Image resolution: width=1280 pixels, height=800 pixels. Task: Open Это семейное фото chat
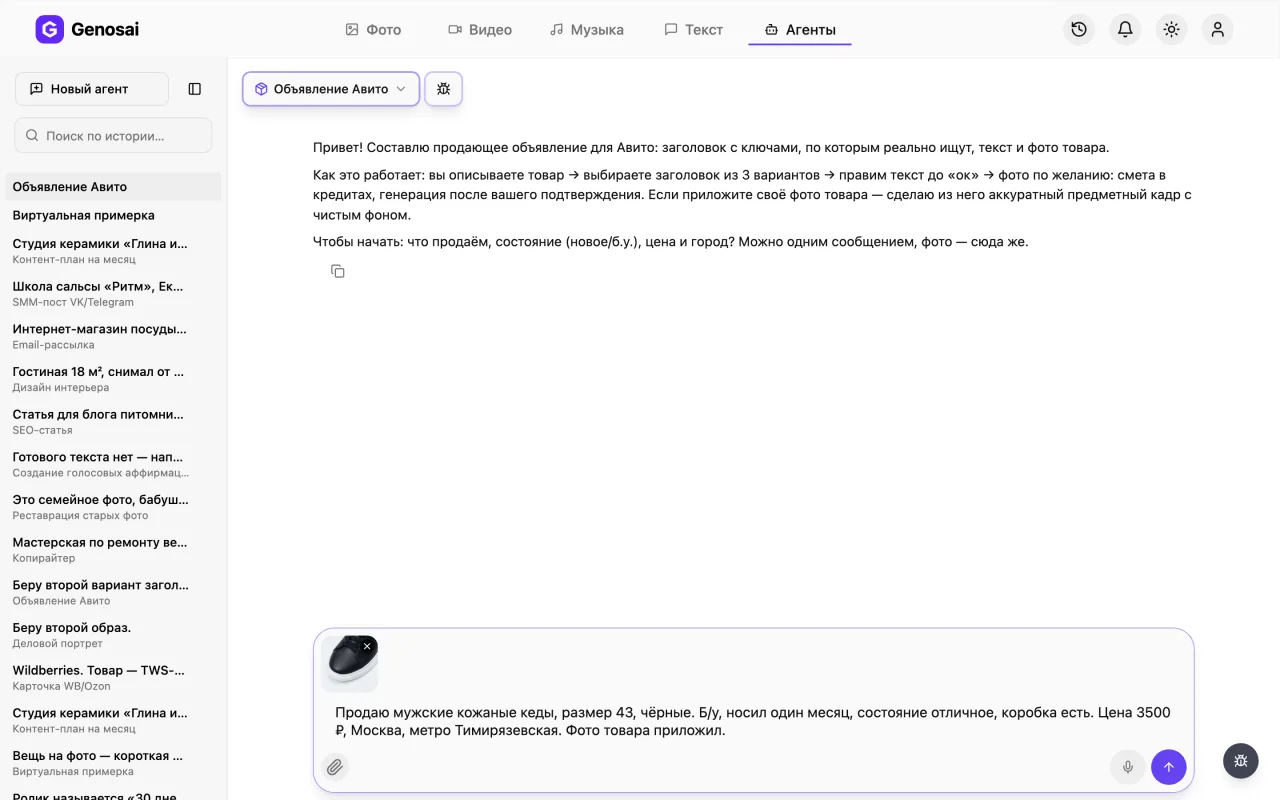[113, 507]
